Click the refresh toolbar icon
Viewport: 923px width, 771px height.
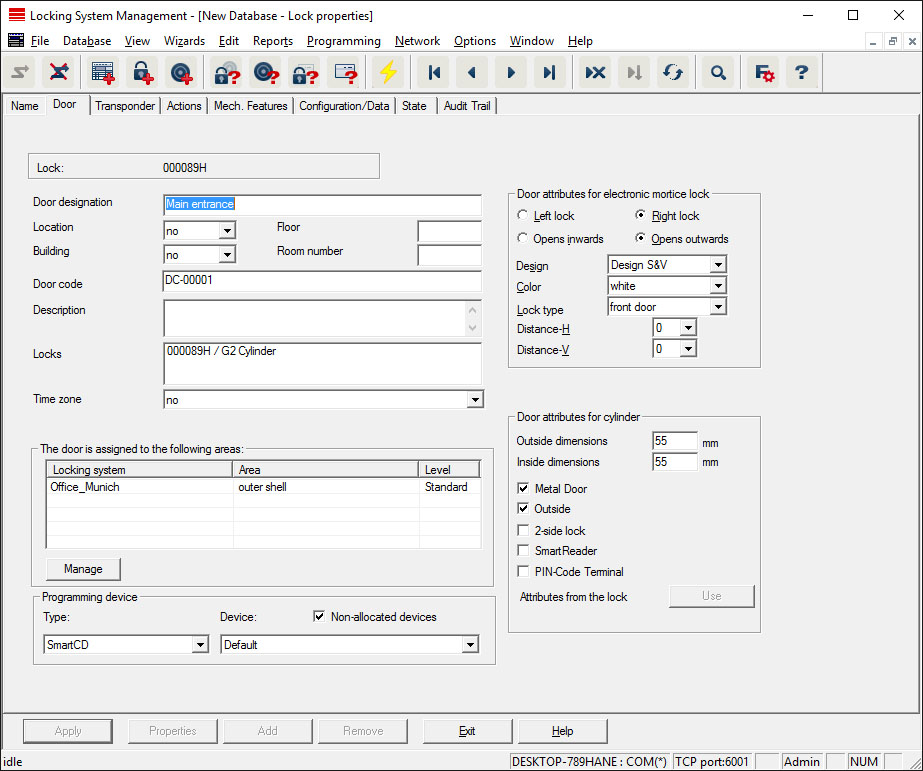pos(673,72)
